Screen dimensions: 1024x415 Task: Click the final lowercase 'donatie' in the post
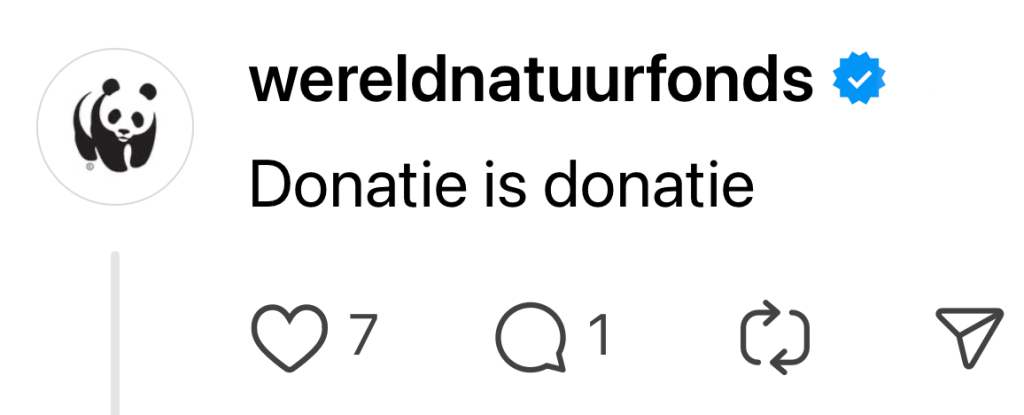649,184
